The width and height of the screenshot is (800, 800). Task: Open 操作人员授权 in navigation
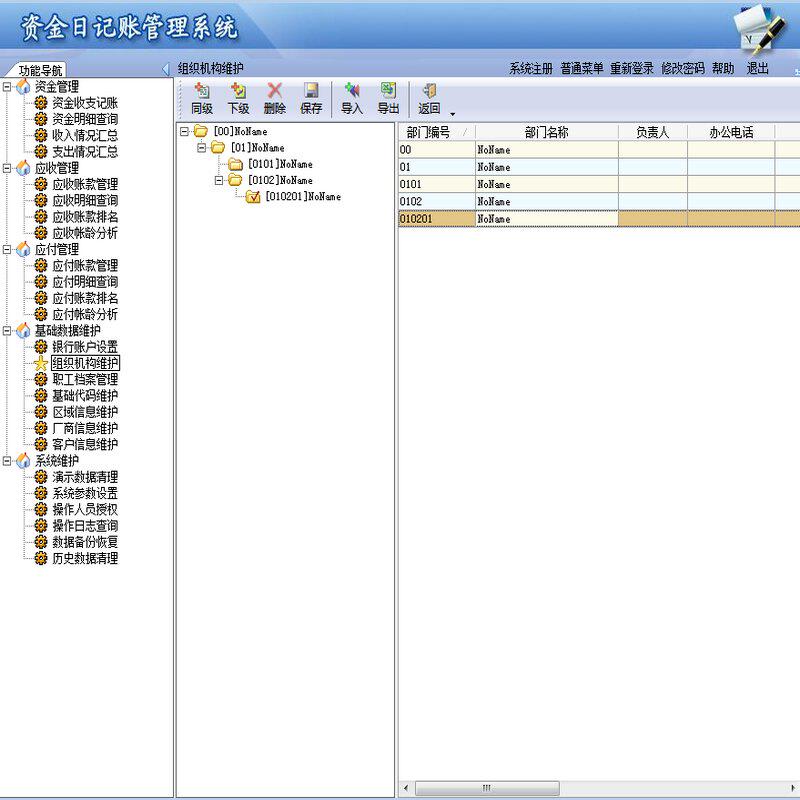(85, 510)
